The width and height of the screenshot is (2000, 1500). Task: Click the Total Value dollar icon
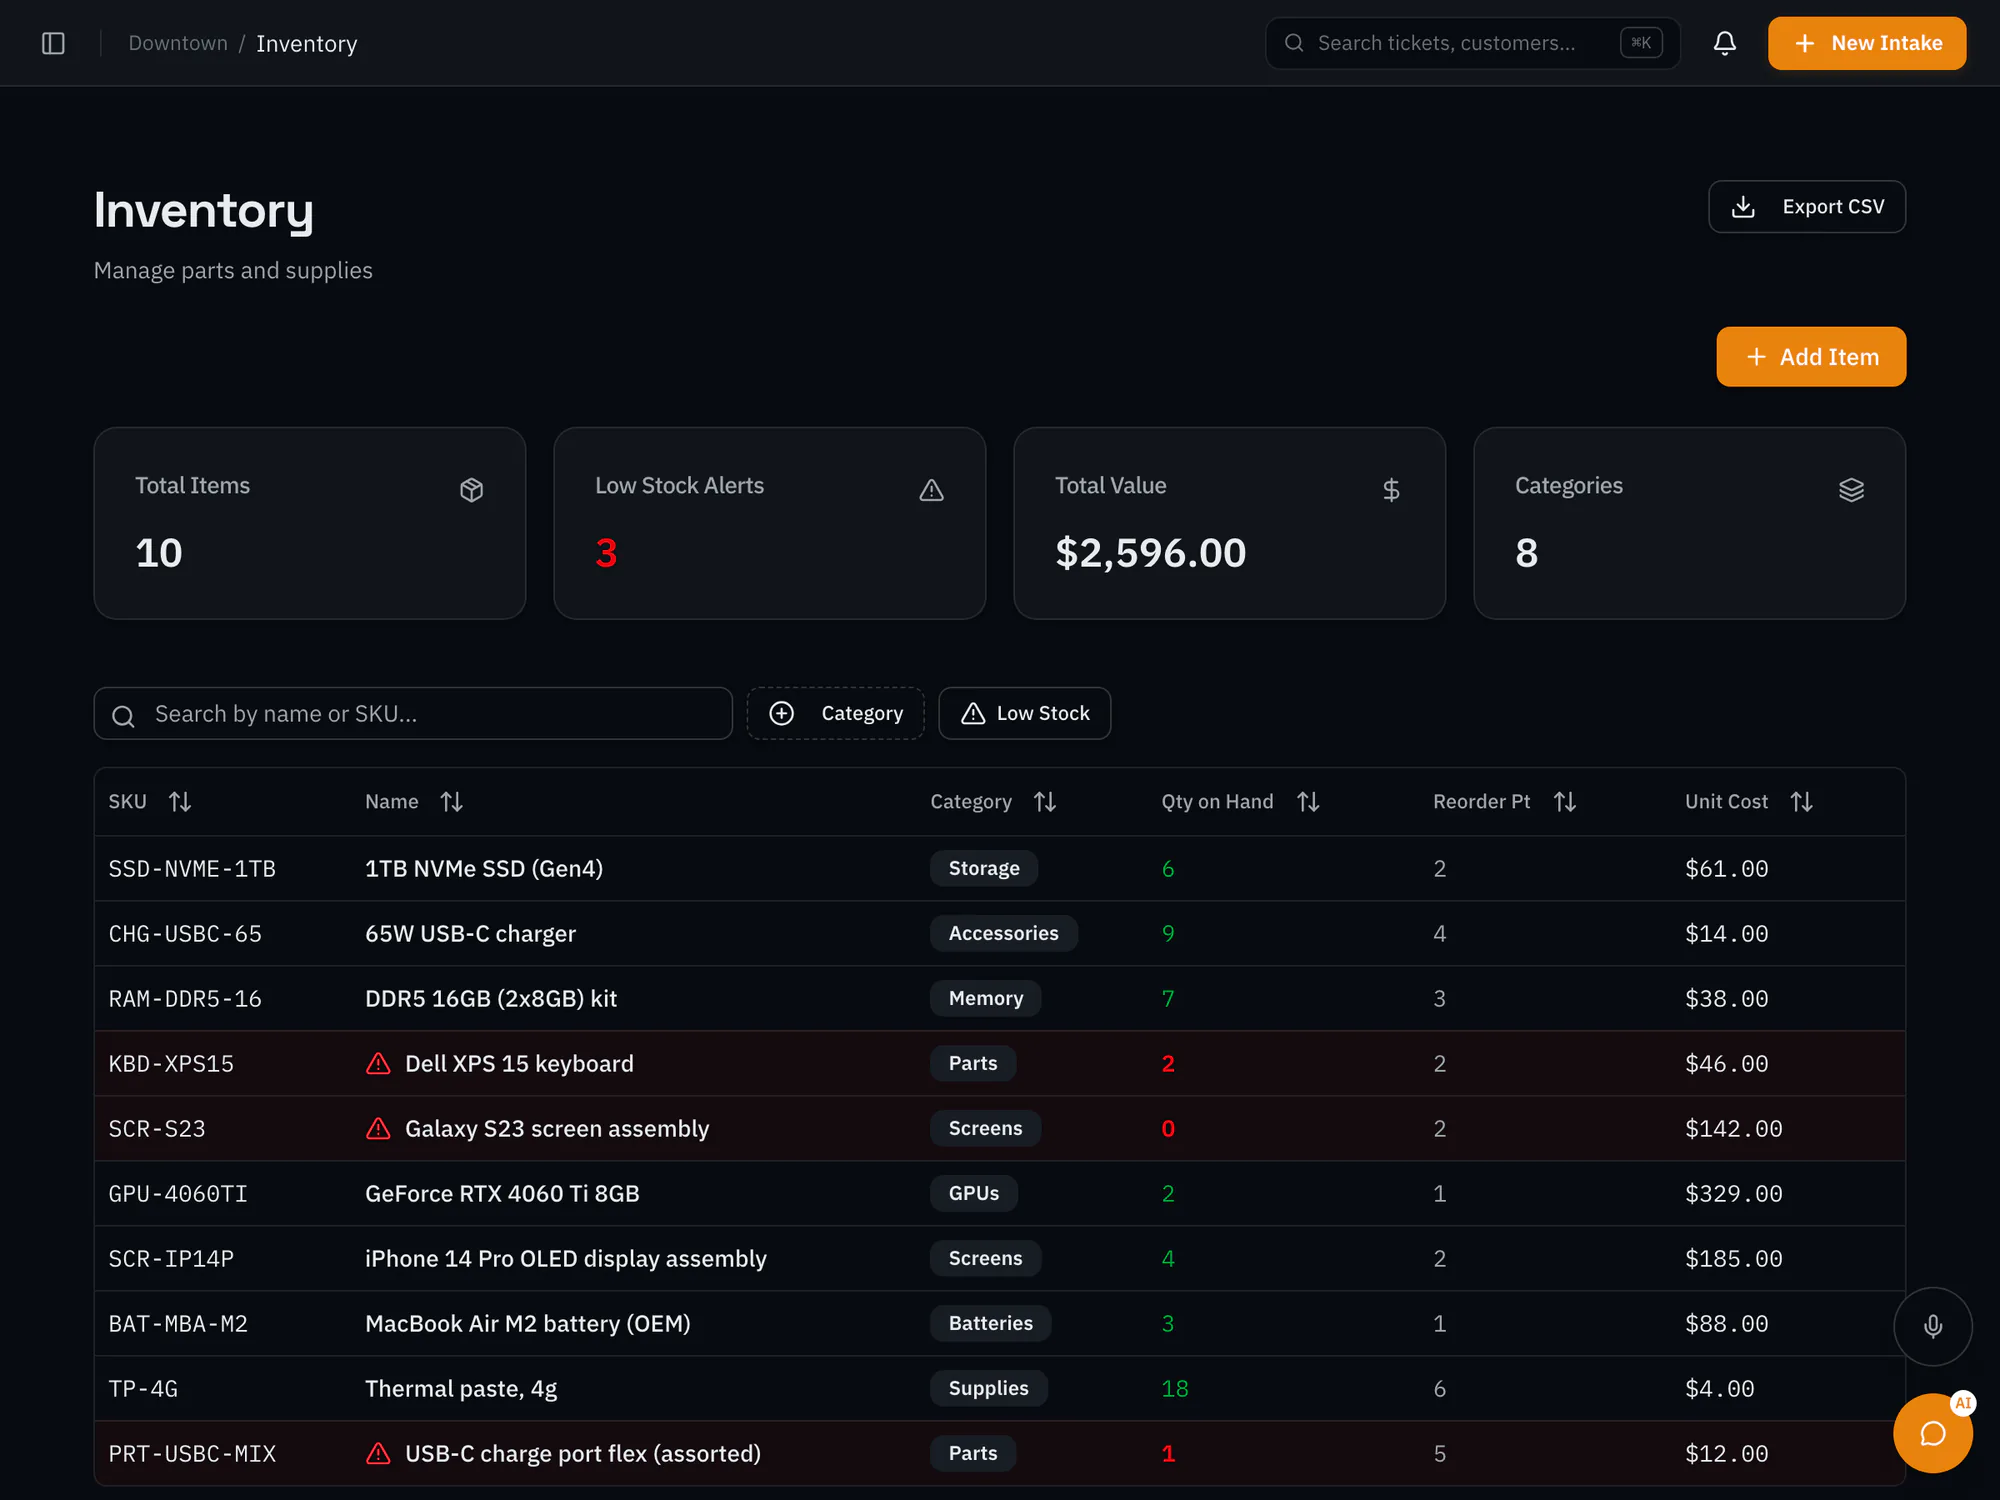point(1391,490)
